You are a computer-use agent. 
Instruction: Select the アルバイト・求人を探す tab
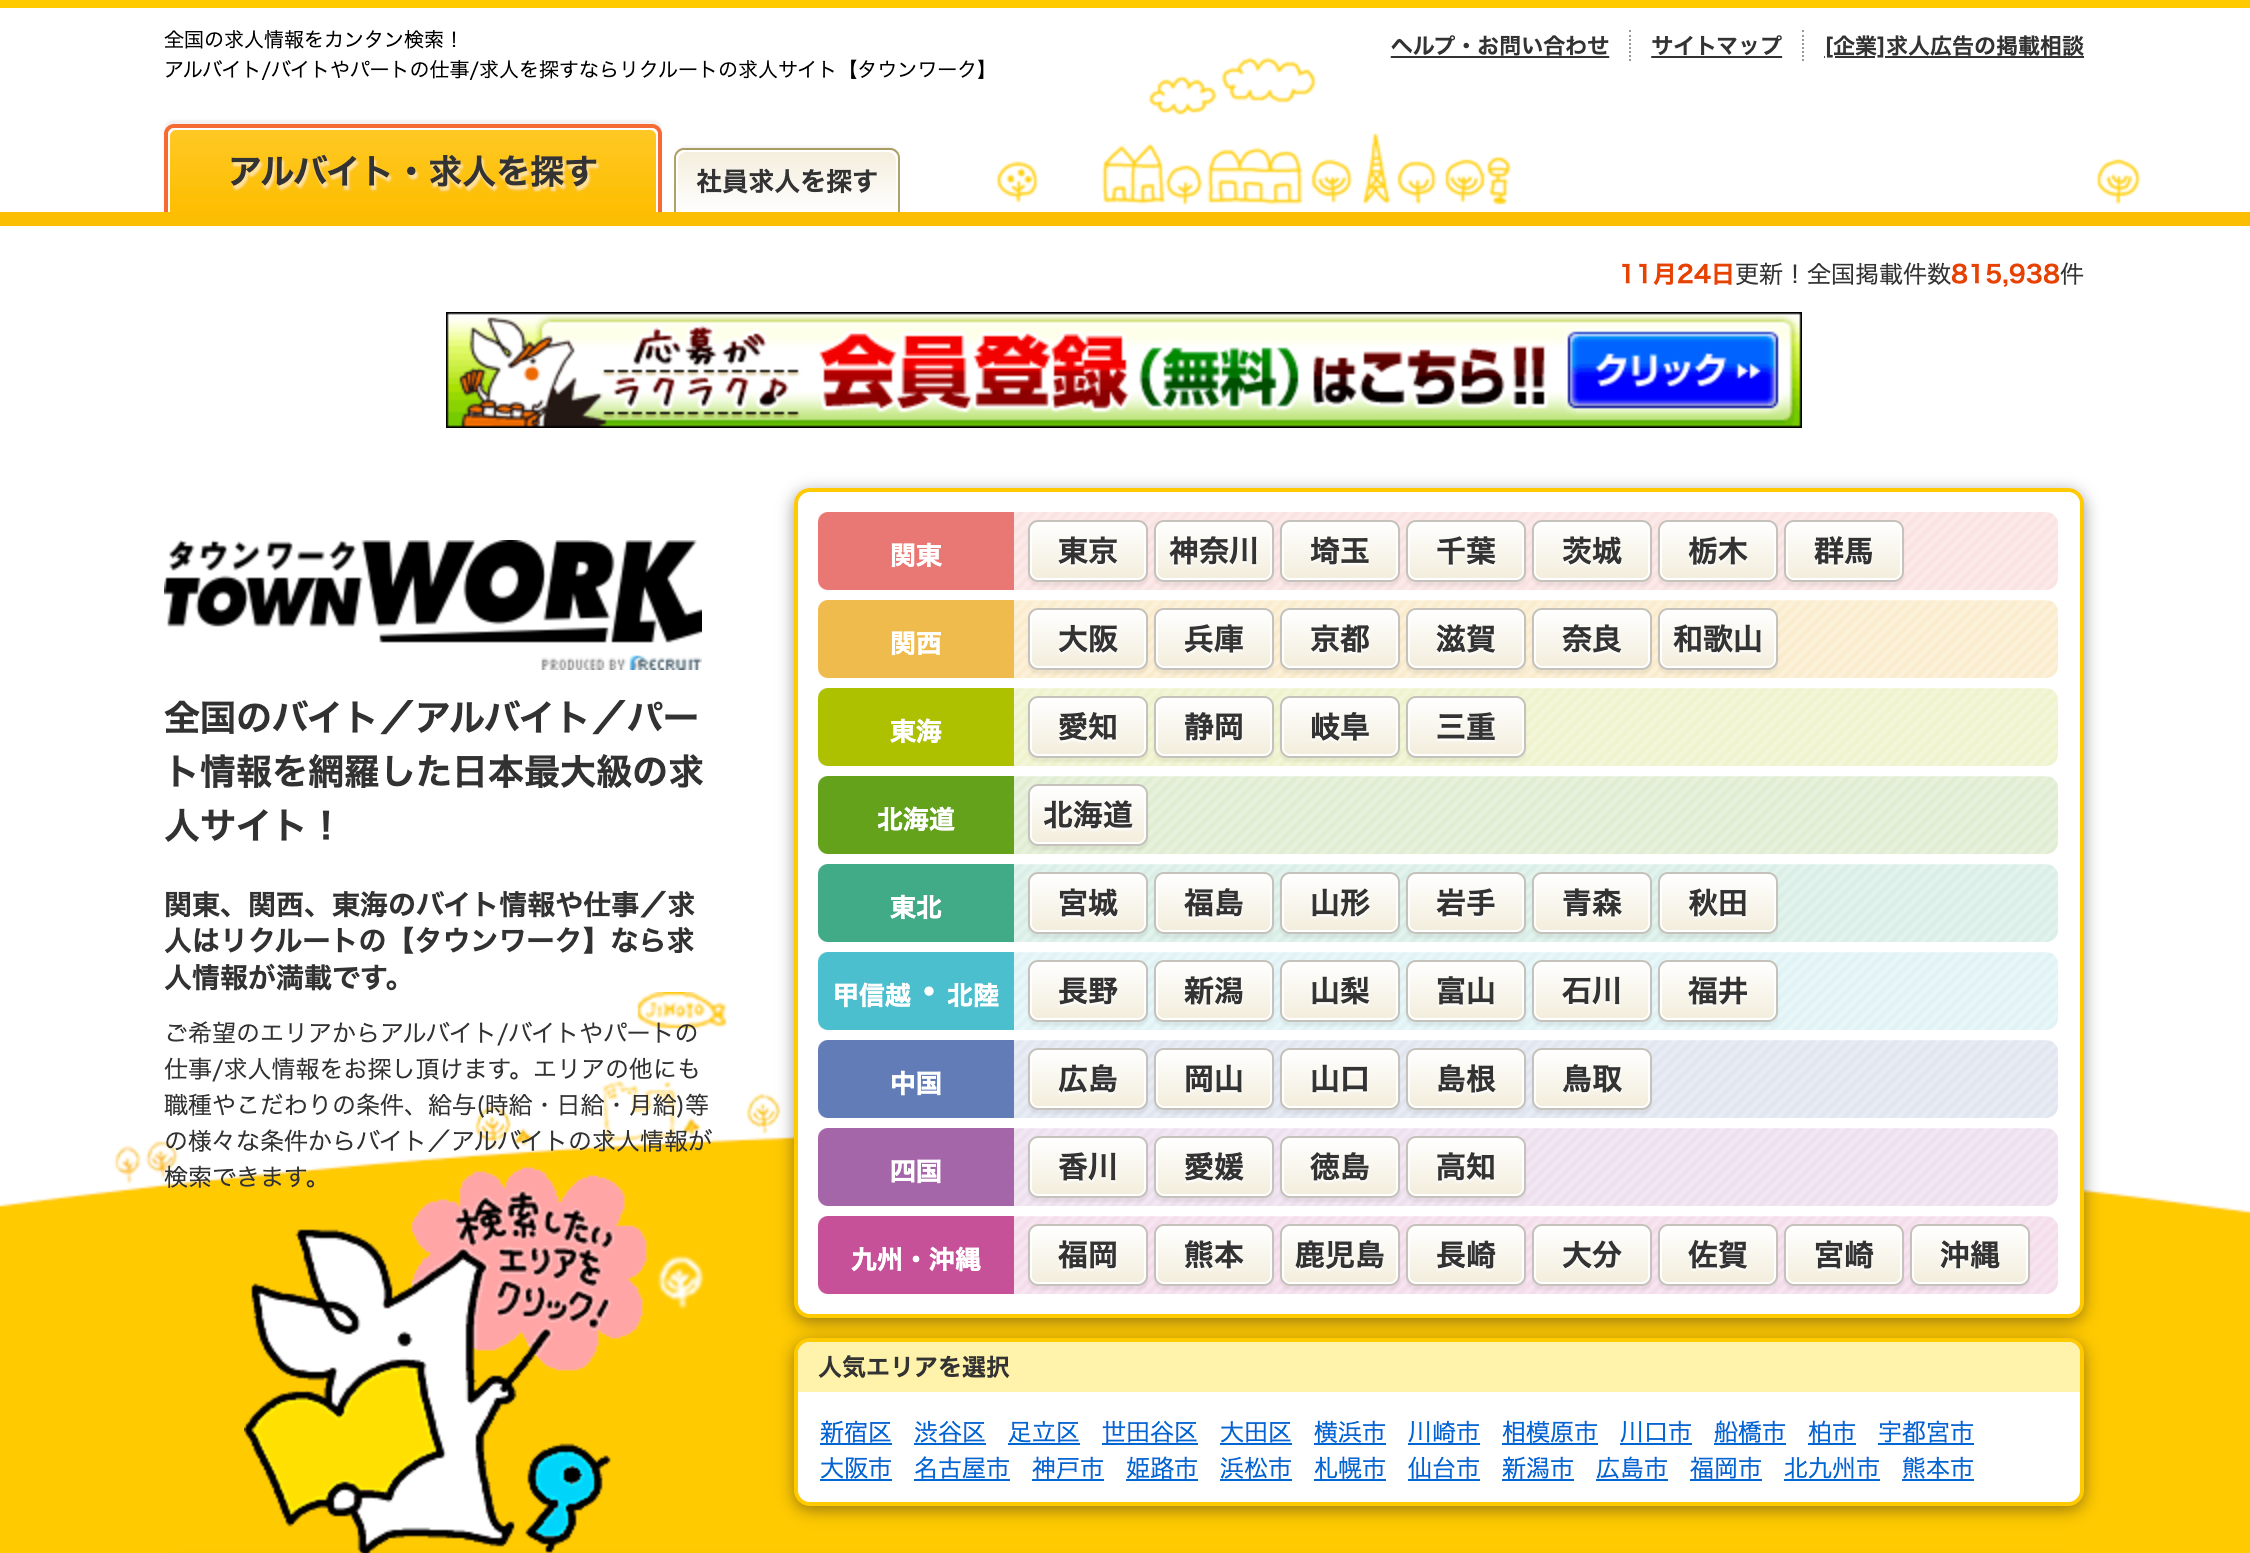[412, 171]
